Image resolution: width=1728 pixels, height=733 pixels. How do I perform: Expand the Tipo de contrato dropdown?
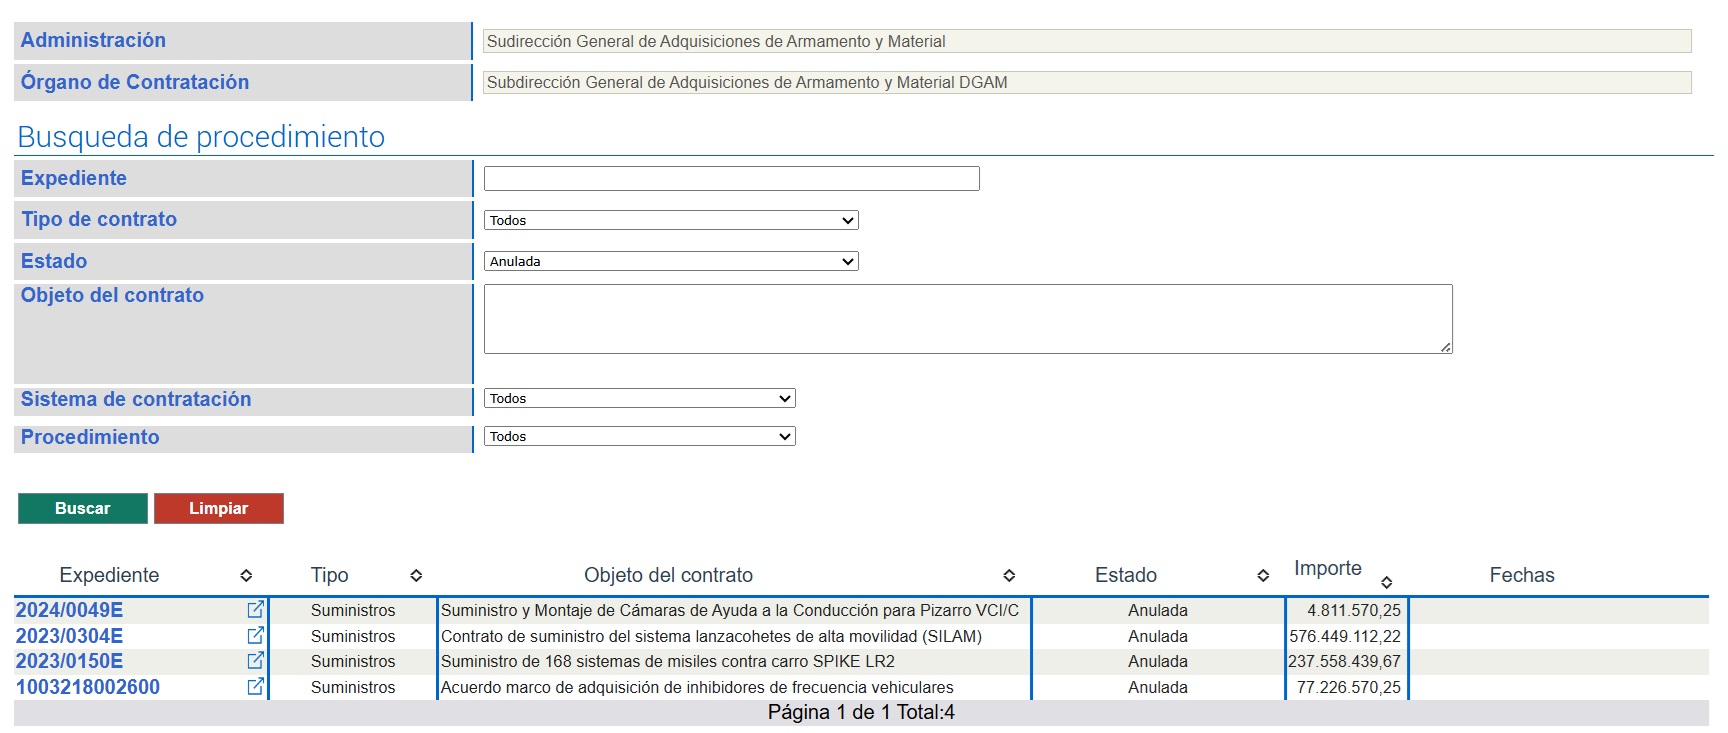[670, 220]
